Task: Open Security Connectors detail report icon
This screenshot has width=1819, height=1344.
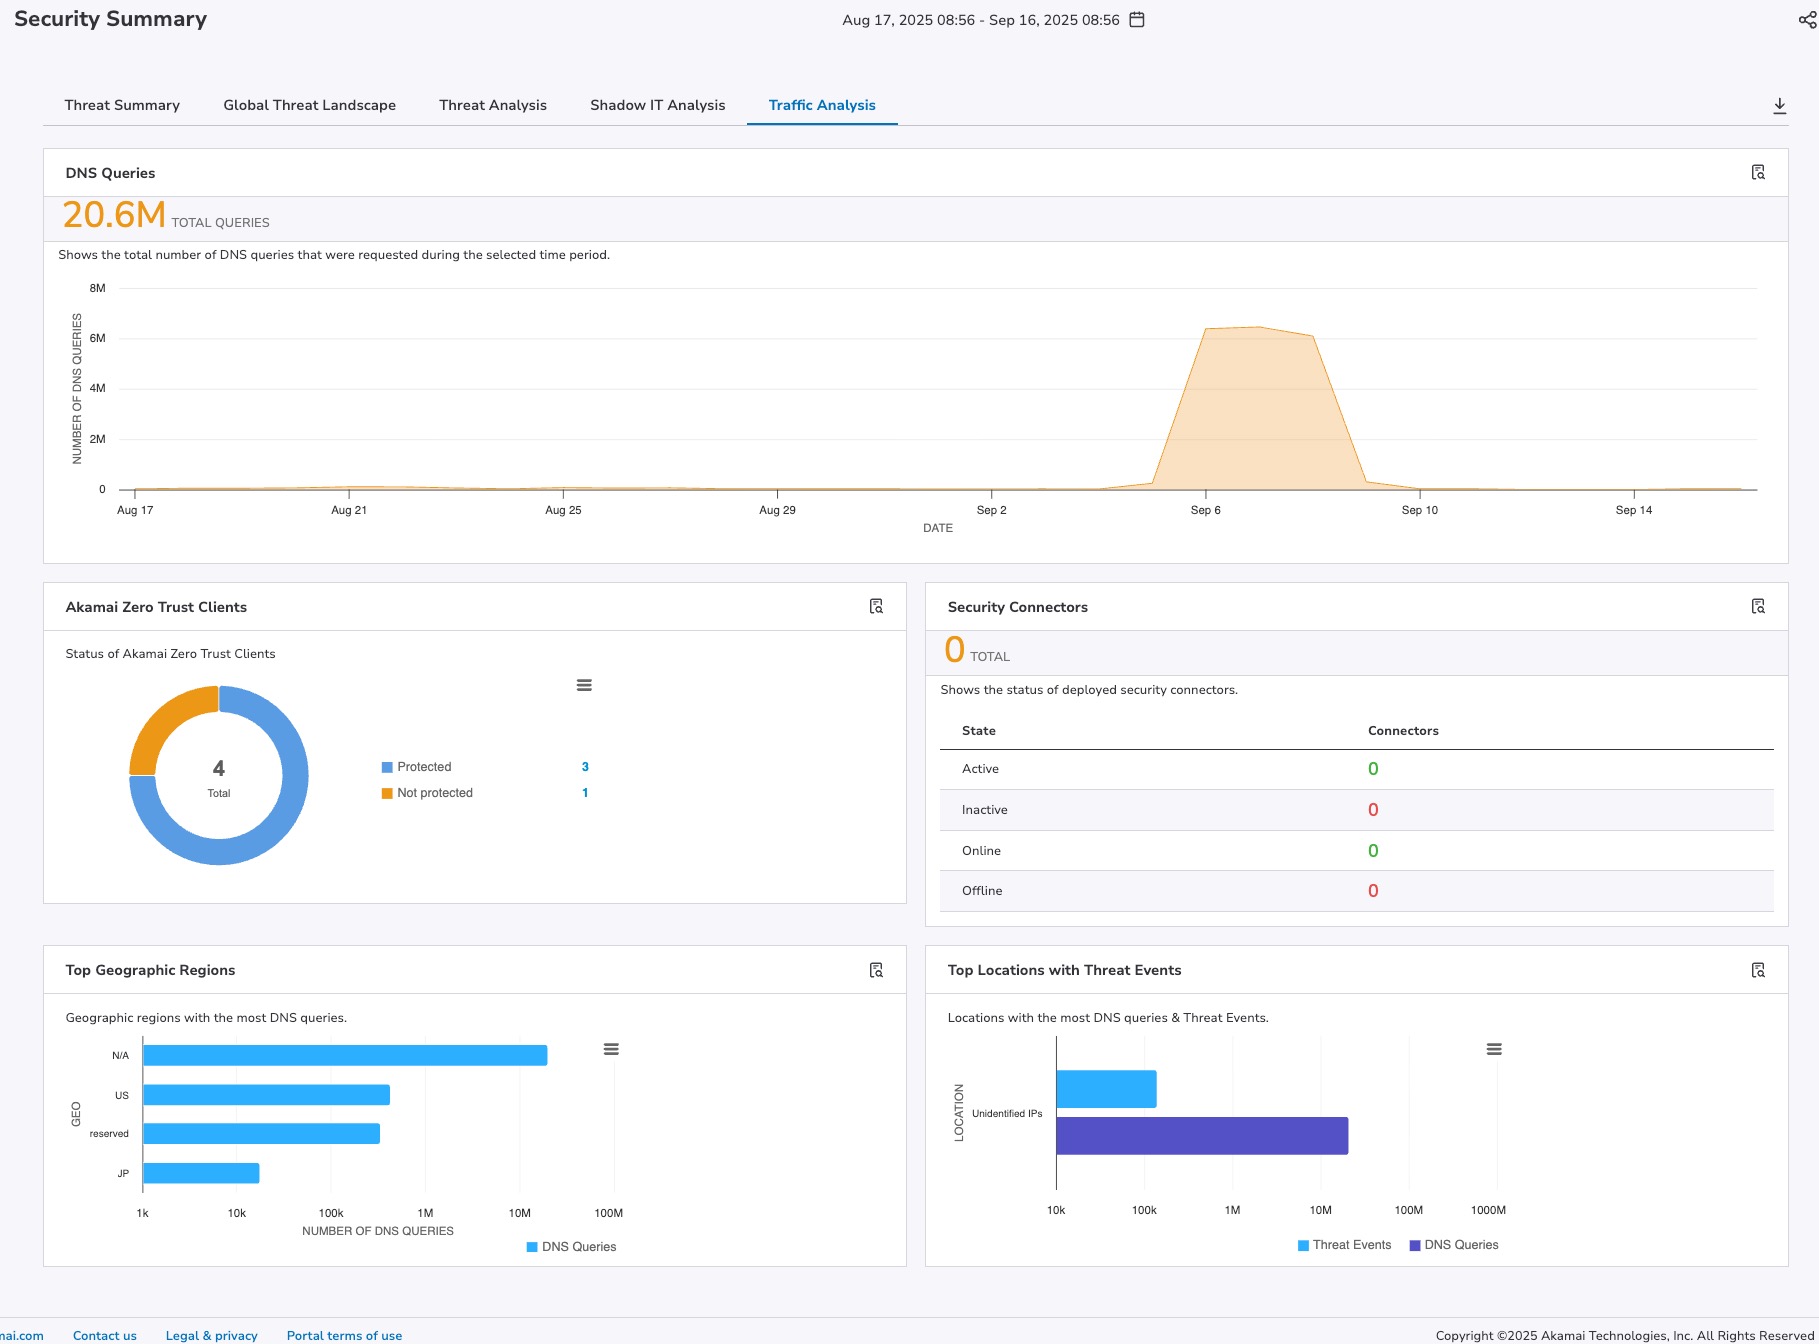Action: tap(1758, 607)
